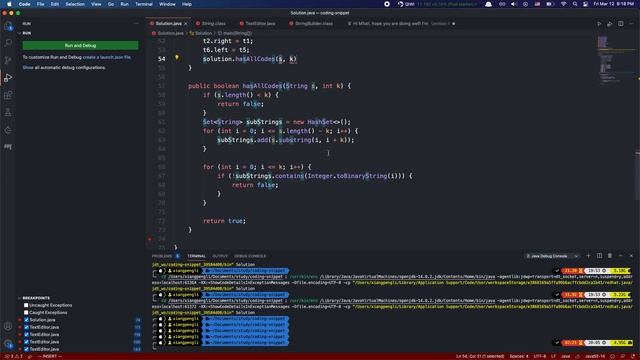Image resolution: width=640 pixels, height=360 pixels.
Task: Open the Go menu
Action: pyautogui.click(x=111, y=4)
